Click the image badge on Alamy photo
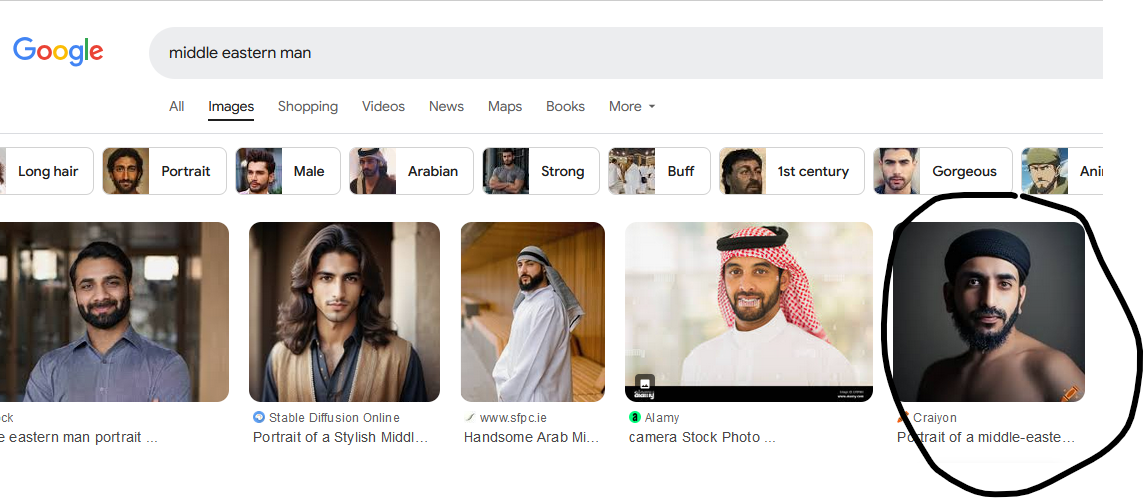This screenshot has height=499, width=1144. click(x=644, y=384)
